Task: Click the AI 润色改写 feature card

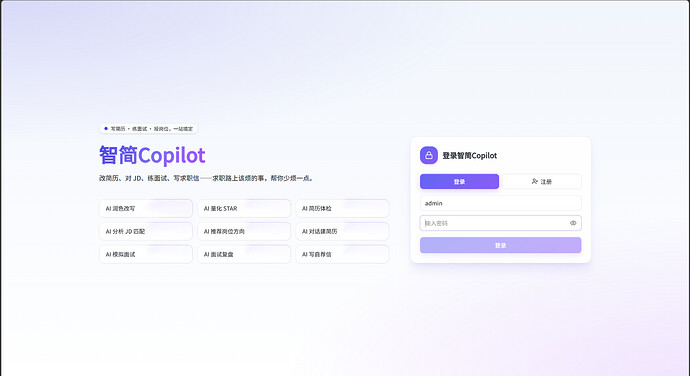Action: pyautogui.click(x=146, y=208)
